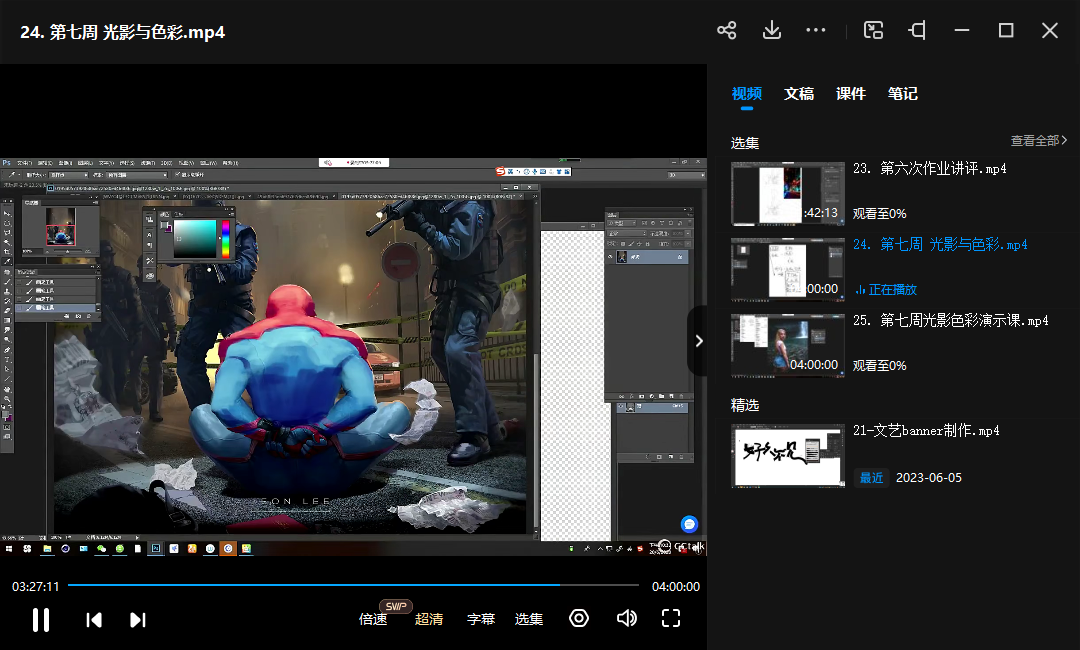Click the 查看全部 link
Screen dimensions: 1080x650
point(1039,140)
